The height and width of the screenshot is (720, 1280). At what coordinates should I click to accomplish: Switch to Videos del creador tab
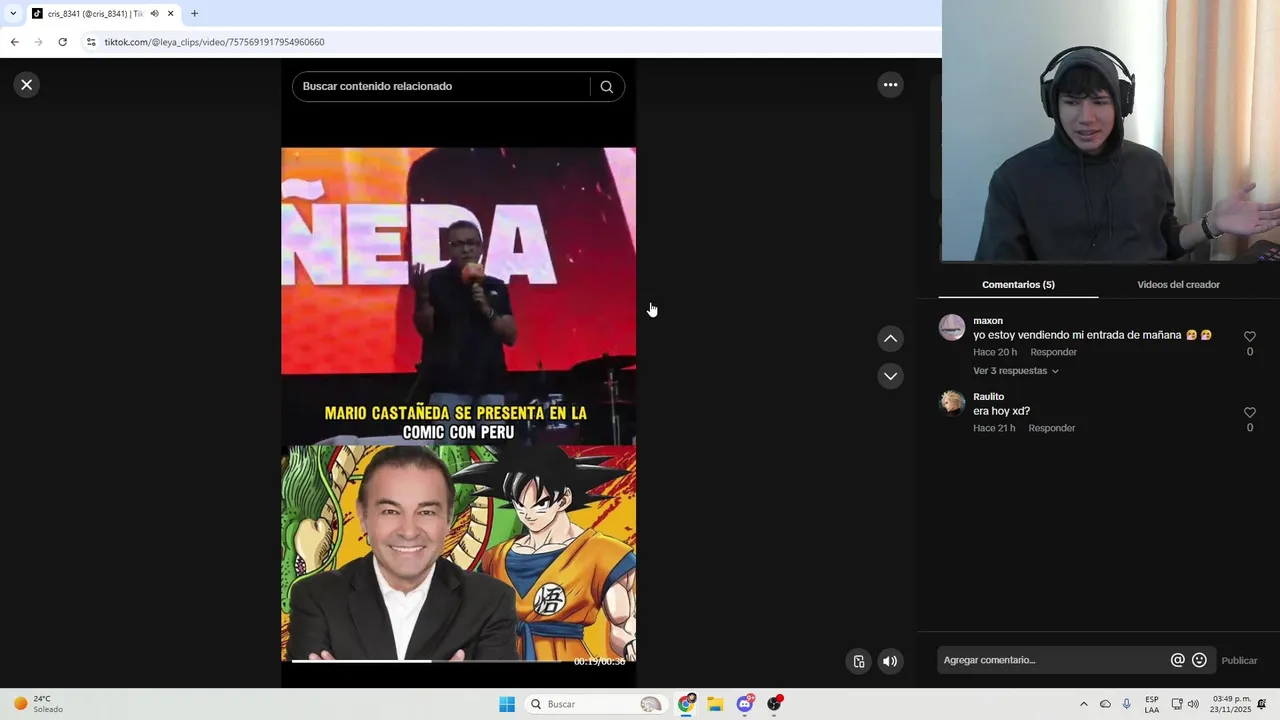pos(1178,285)
